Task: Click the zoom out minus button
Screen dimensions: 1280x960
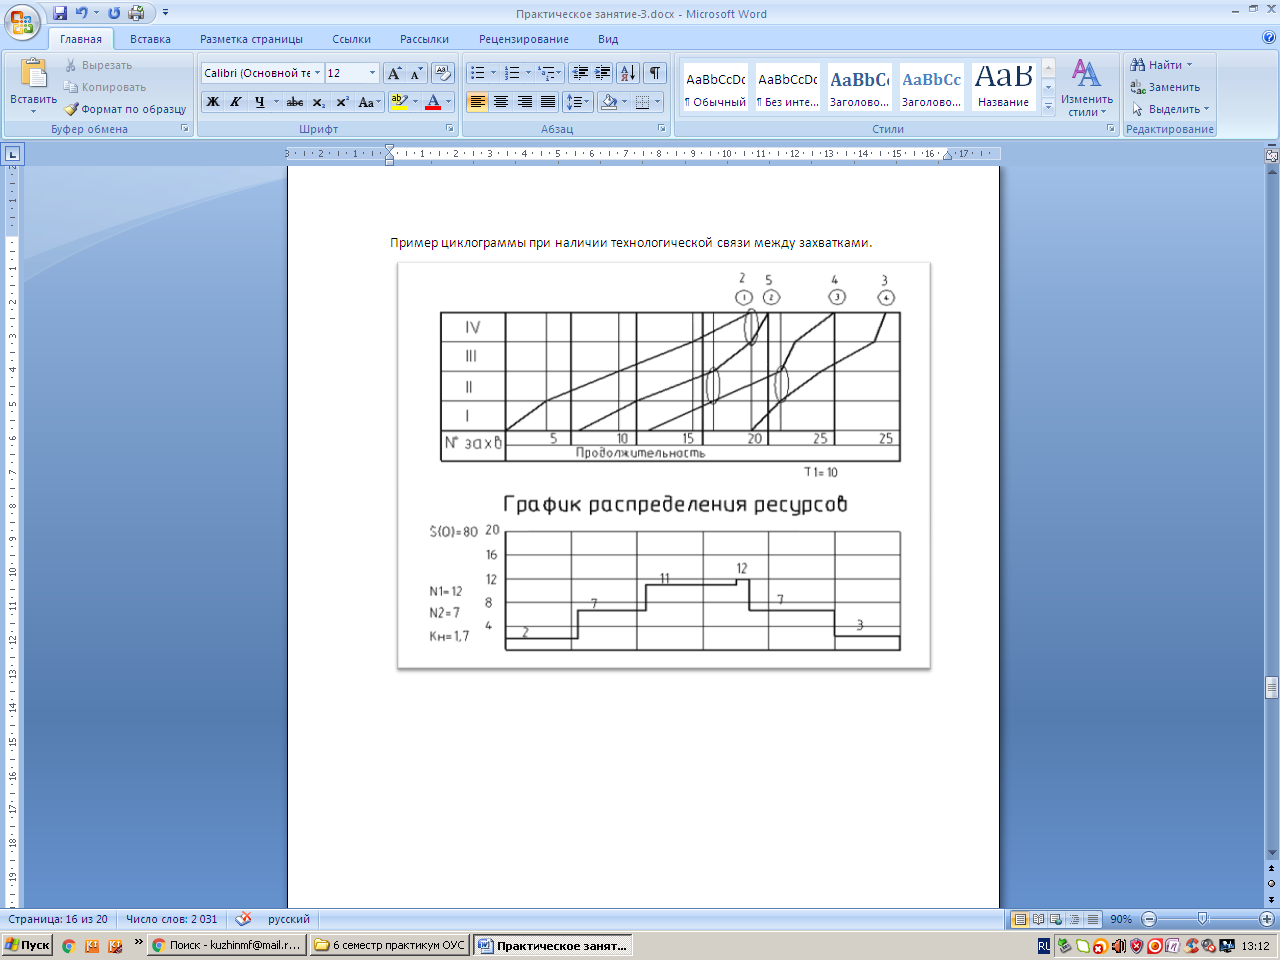Action: click(x=1149, y=919)
